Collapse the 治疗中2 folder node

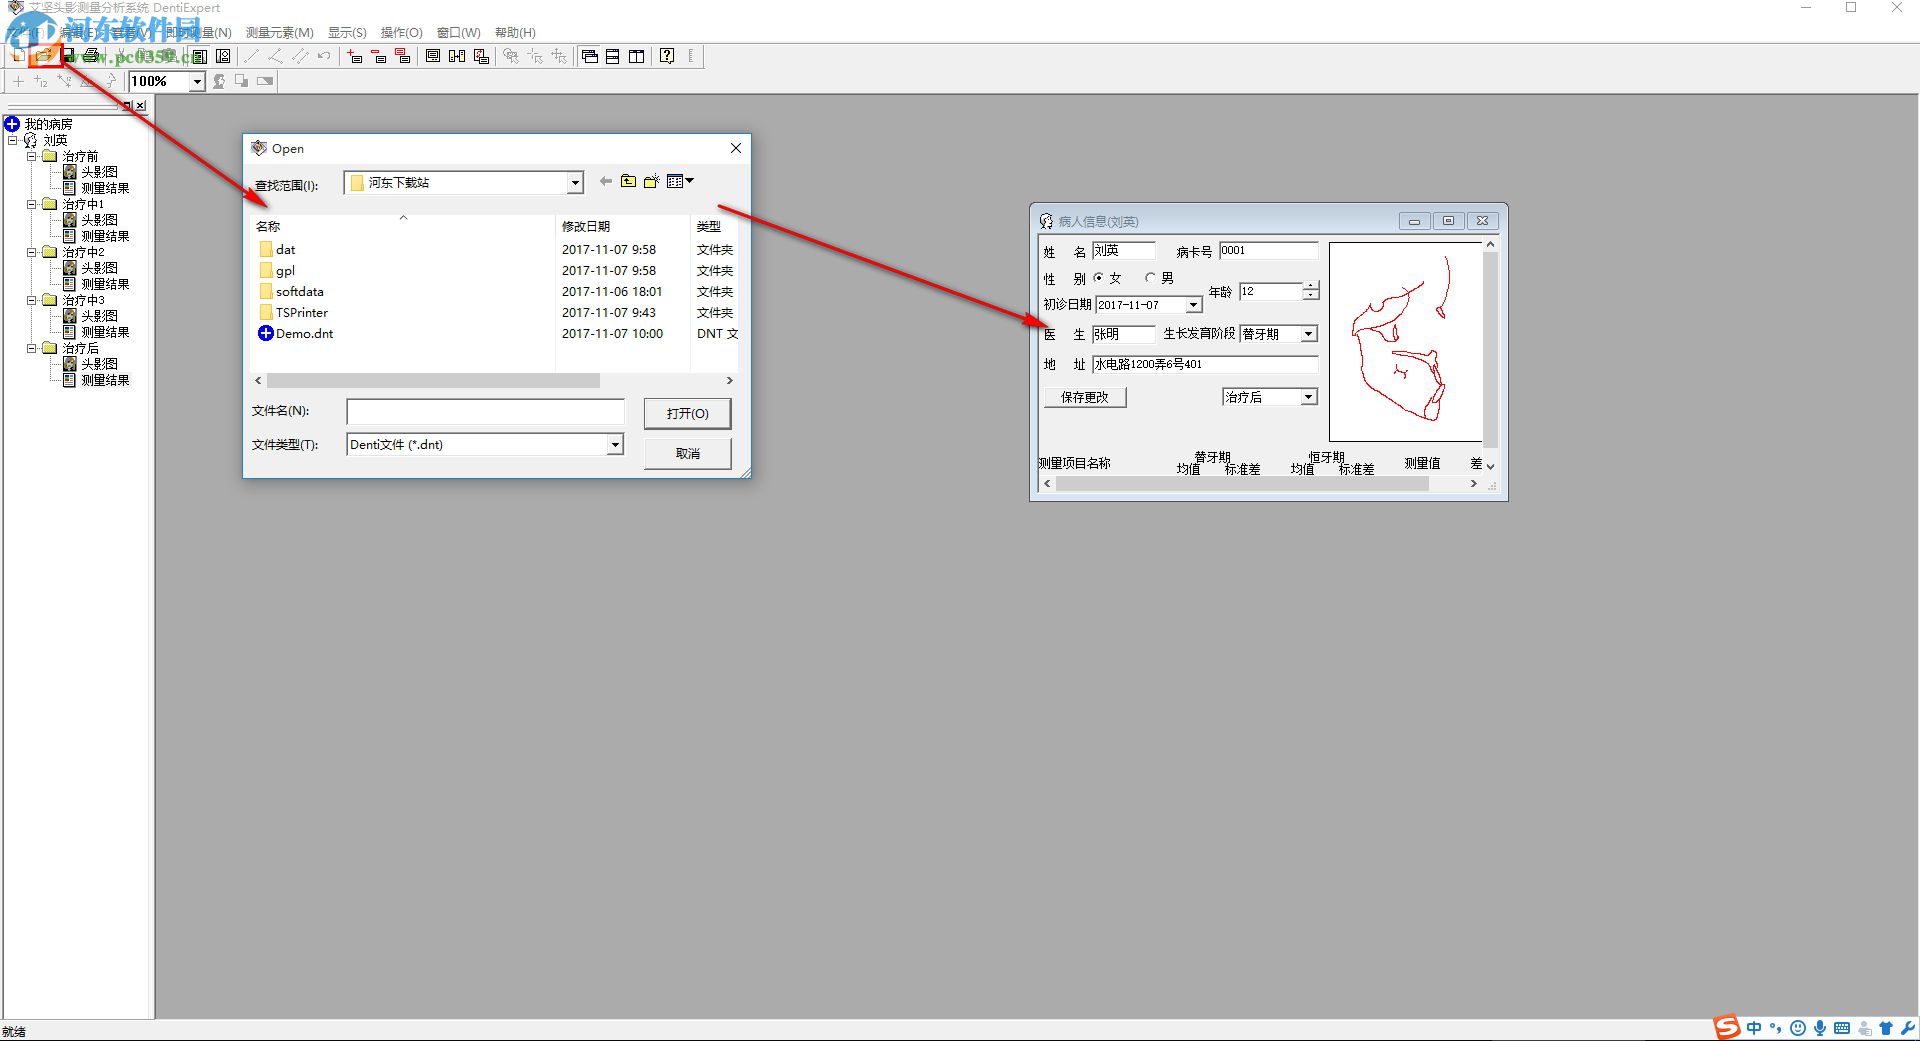32,252
